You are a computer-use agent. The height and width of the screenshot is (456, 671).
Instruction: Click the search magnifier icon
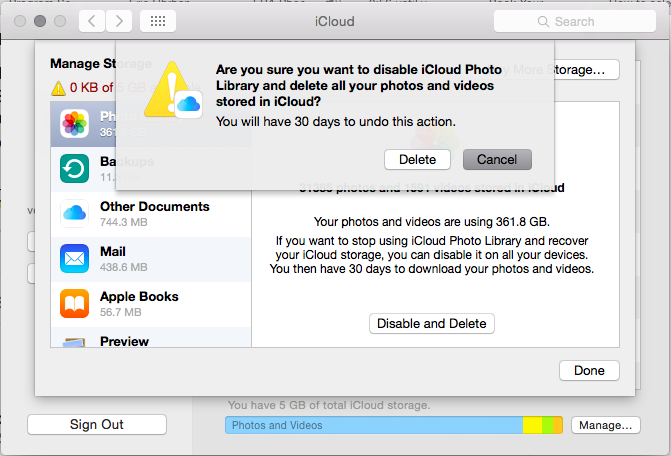[x=543, y=21]
